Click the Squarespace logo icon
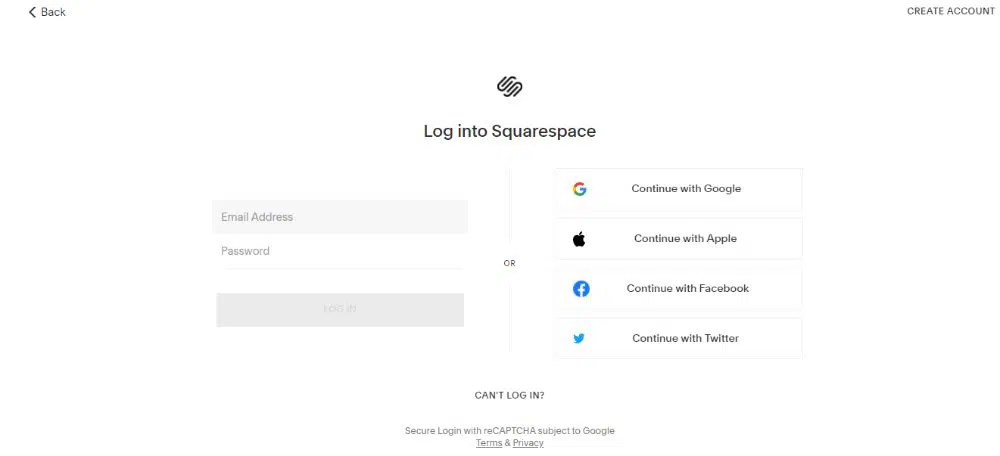This screenshot has height=456, width=1000. pos(510,87)
